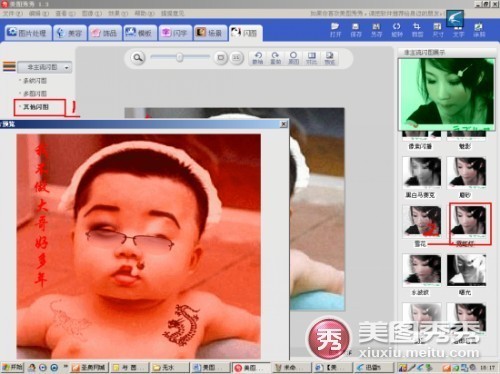The height and width of the screenshot is (374, 500).
Task: Click the 打开 open file icon
Action: 335,30
